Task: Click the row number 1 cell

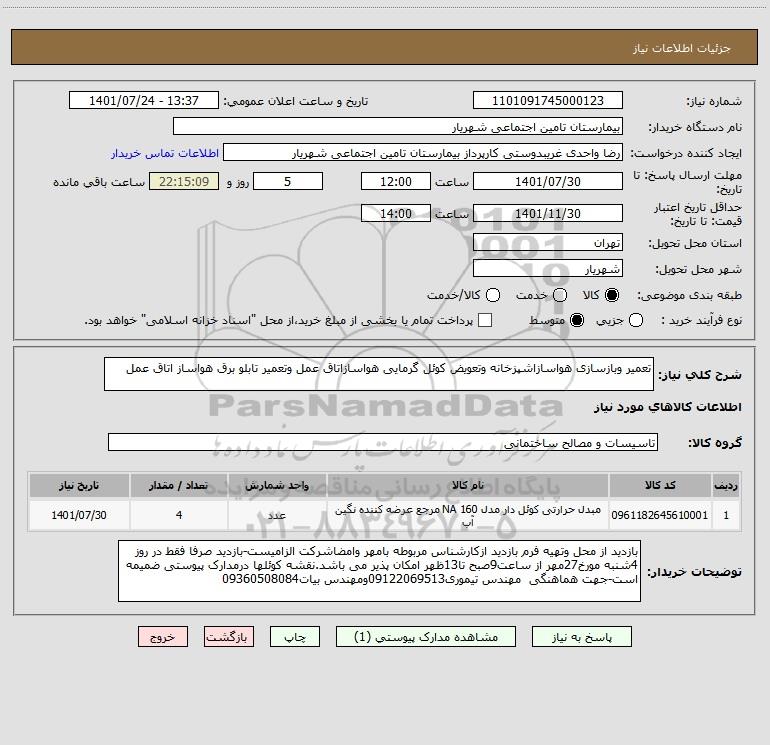Action: pyautogui.click(x=726, y=515)
